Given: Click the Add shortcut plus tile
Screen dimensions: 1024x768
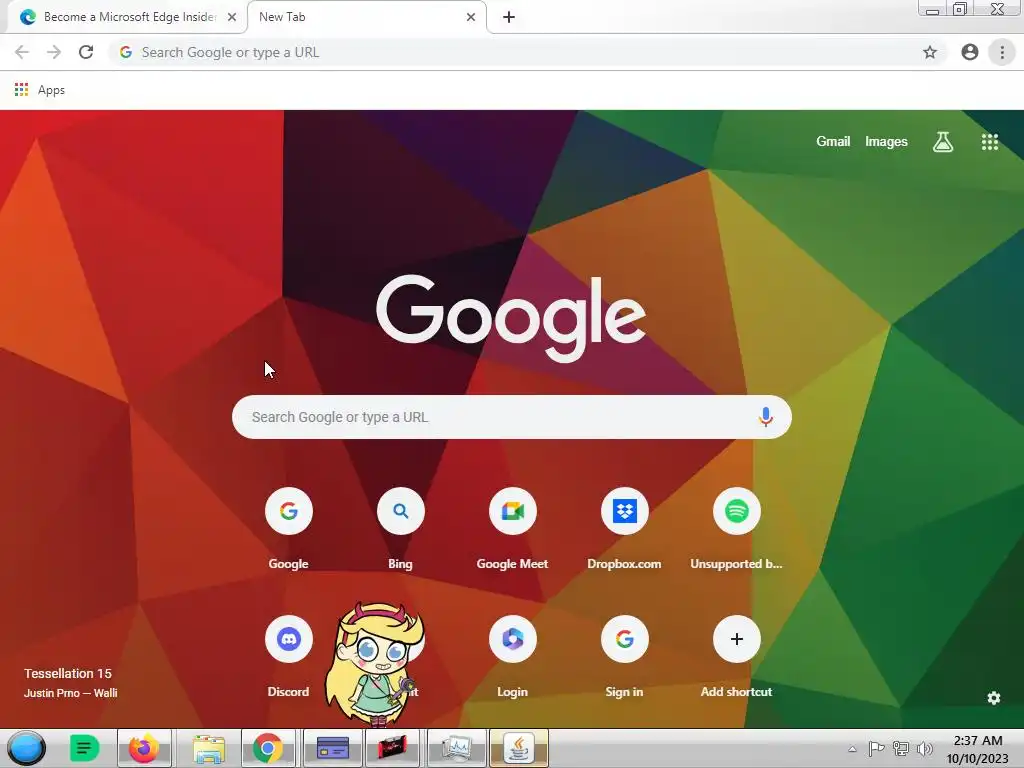Looking at the screenshot, I should (737, 639).
